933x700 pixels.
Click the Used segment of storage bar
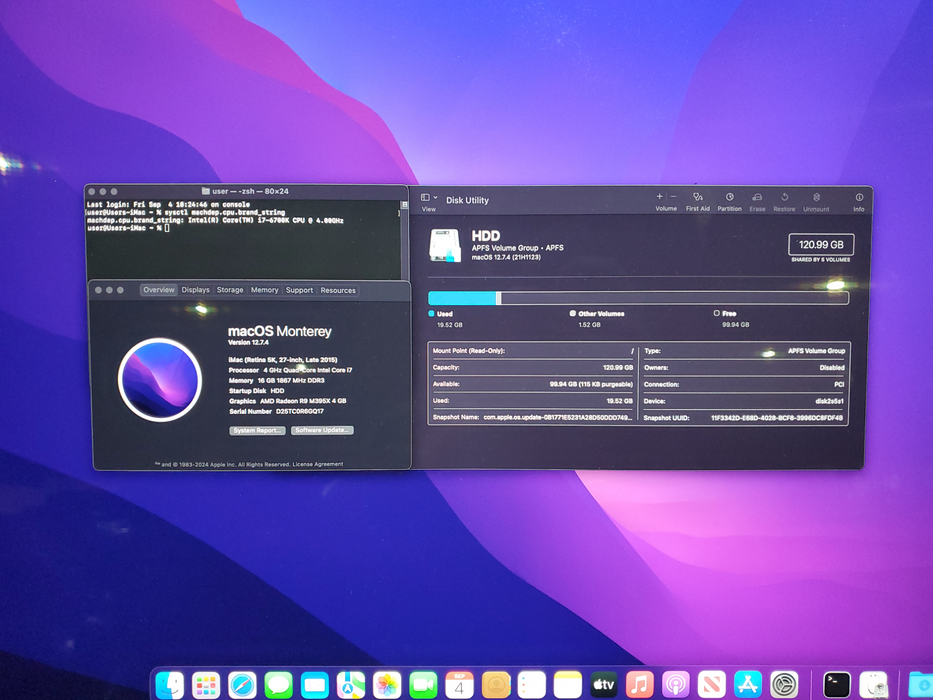point(462,298)
